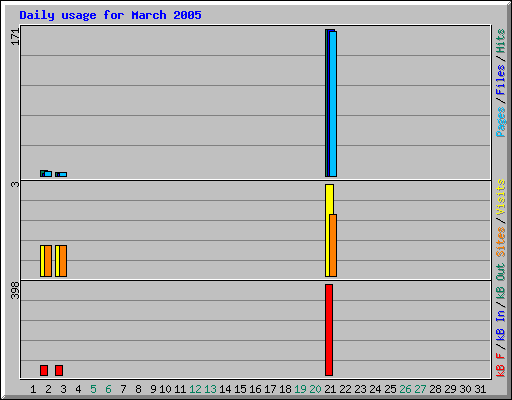Click the green weekend day label 12
512x400 pixels.
coord(195,389)
